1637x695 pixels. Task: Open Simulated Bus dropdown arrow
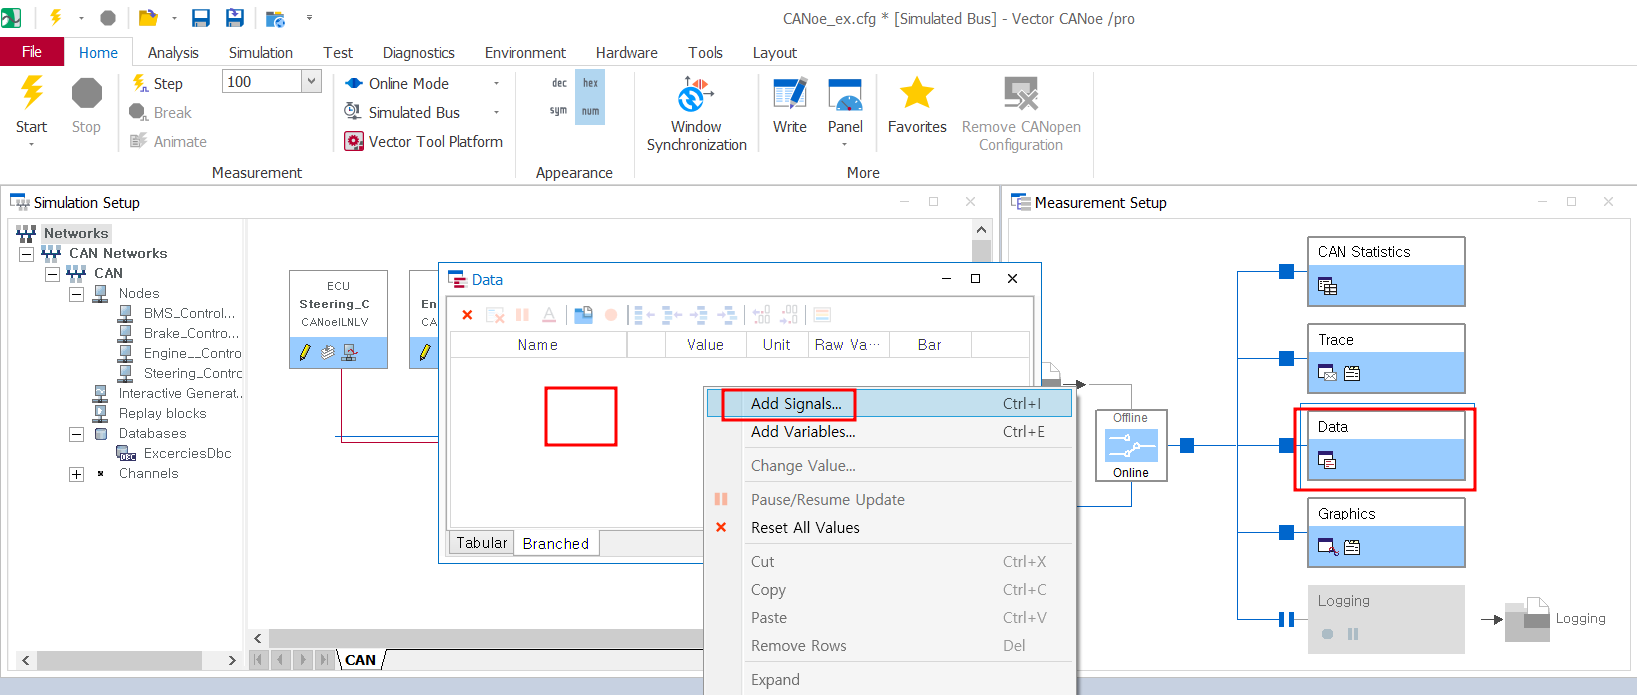tap(496, 112)
